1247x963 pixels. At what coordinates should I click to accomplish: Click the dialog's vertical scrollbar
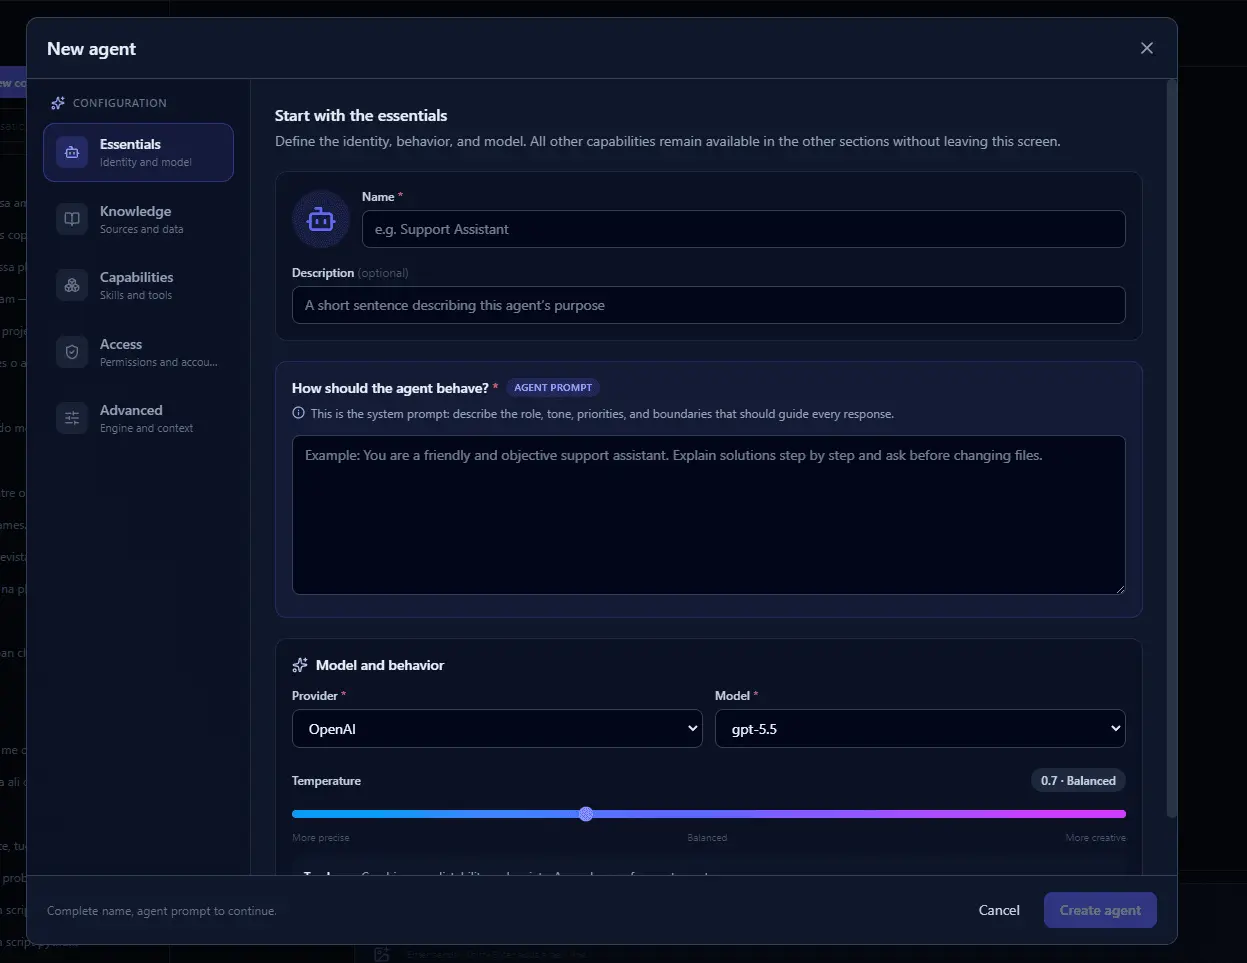pyautogui.click(x=1172, y=450)
